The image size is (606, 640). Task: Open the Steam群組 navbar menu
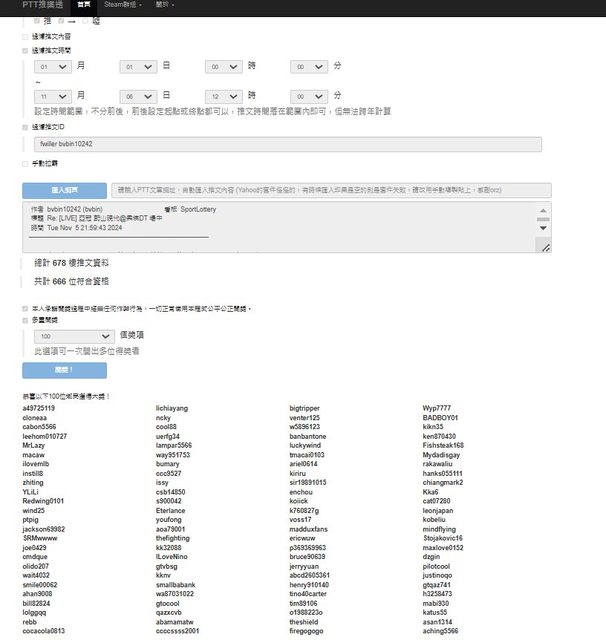click(121, 5)
